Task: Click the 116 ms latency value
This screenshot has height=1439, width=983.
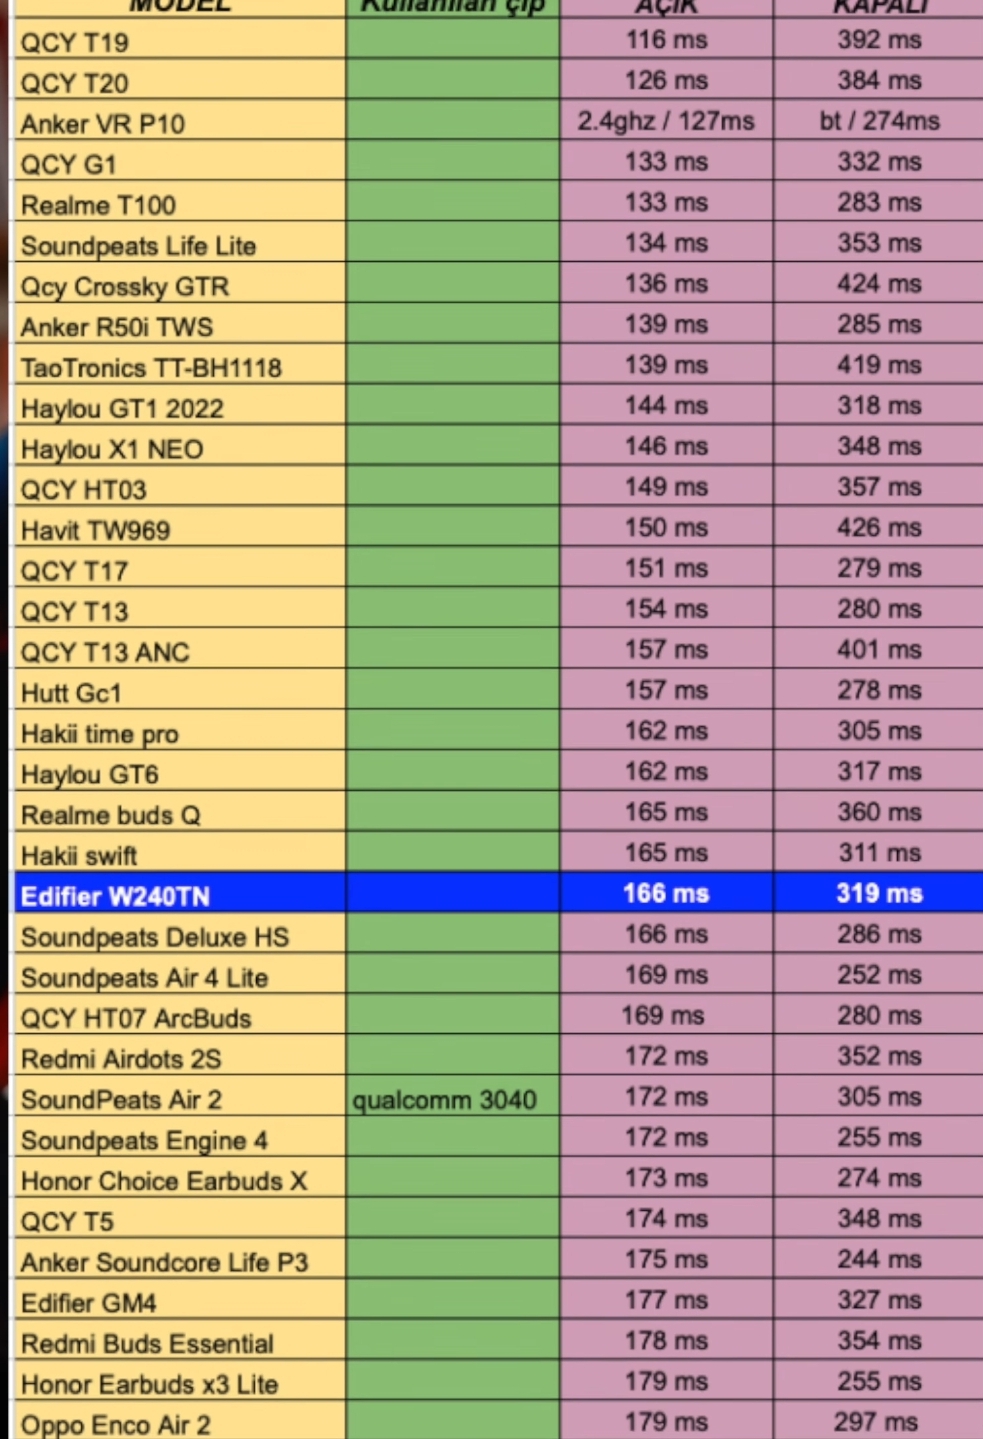Action: 666,40
